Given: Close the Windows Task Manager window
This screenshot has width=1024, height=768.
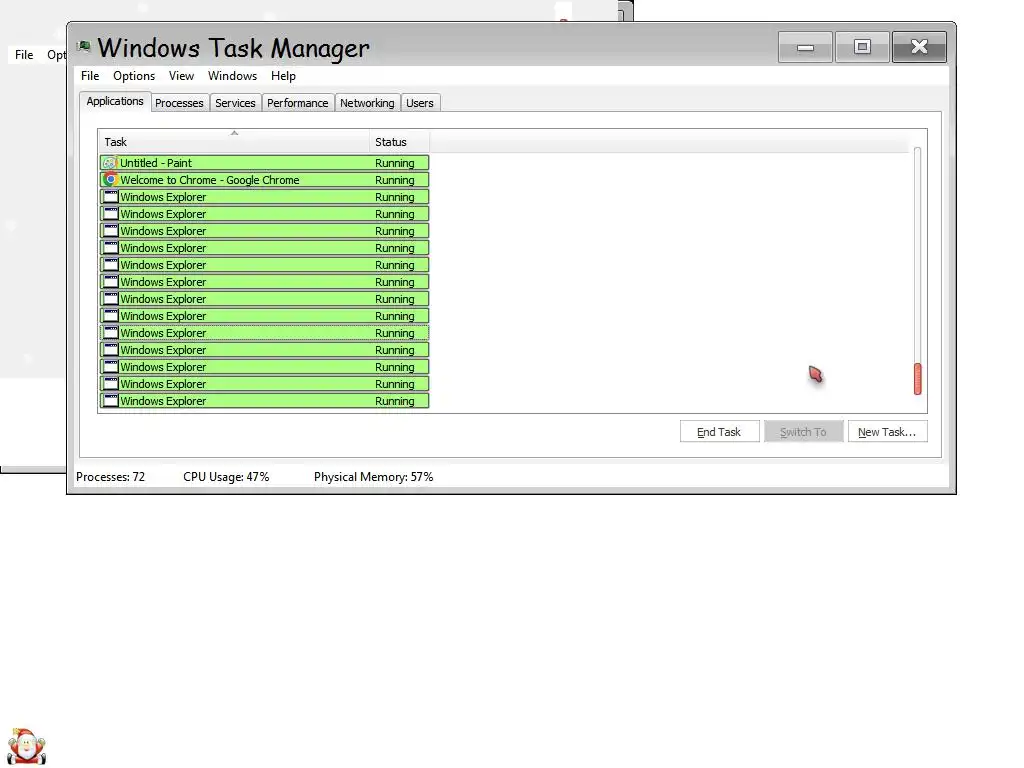Looking at the screenshot, I should (919, 47).
